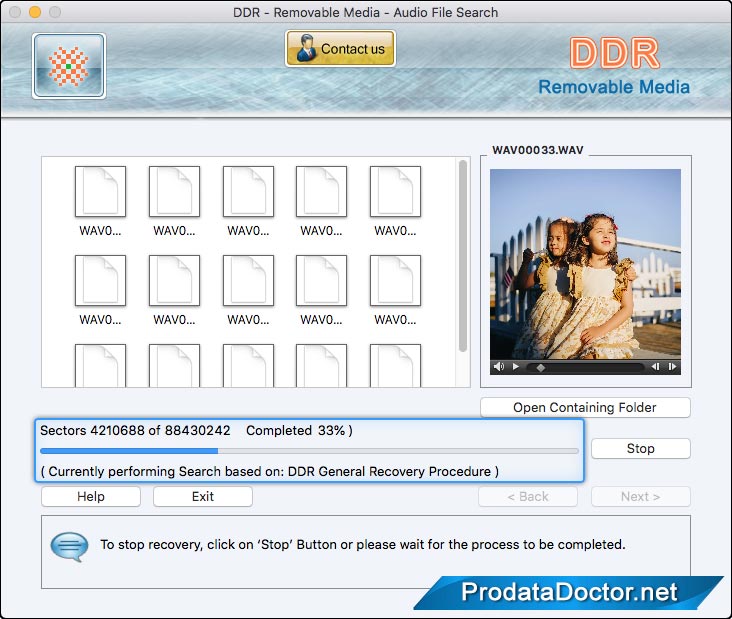Screen dimensions: 732x619
Task: Step backward one frame in preview
Action: tap(655, 366)
